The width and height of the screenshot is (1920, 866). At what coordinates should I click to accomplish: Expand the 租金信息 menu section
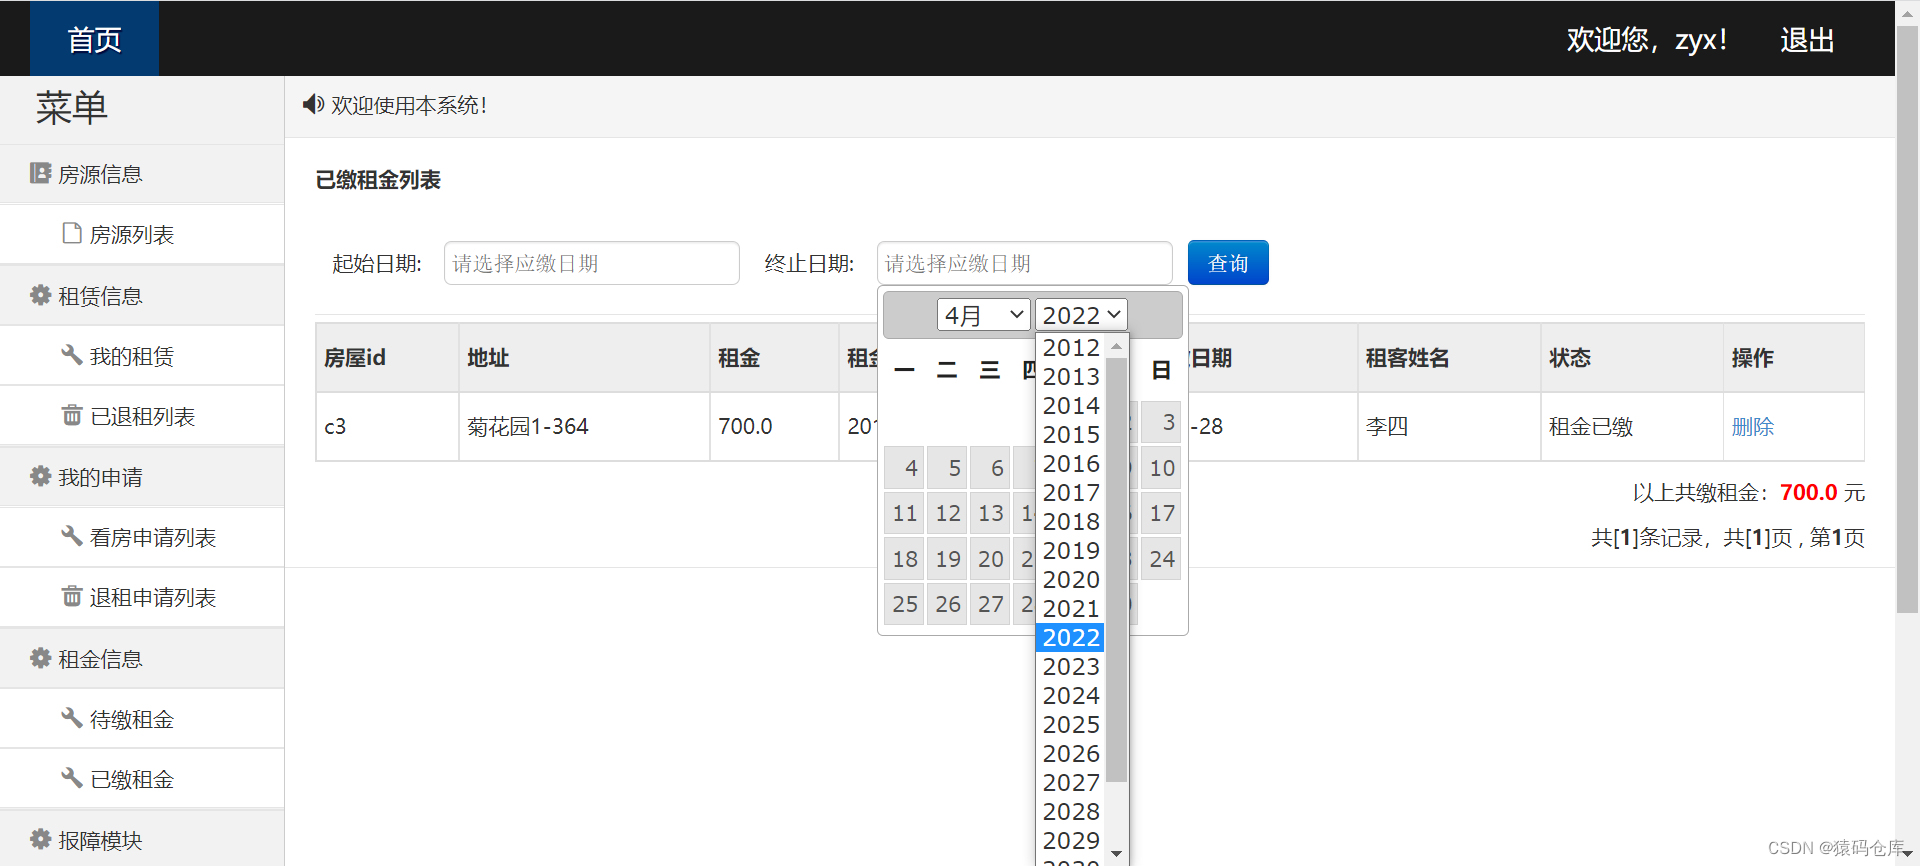point(142,659)
